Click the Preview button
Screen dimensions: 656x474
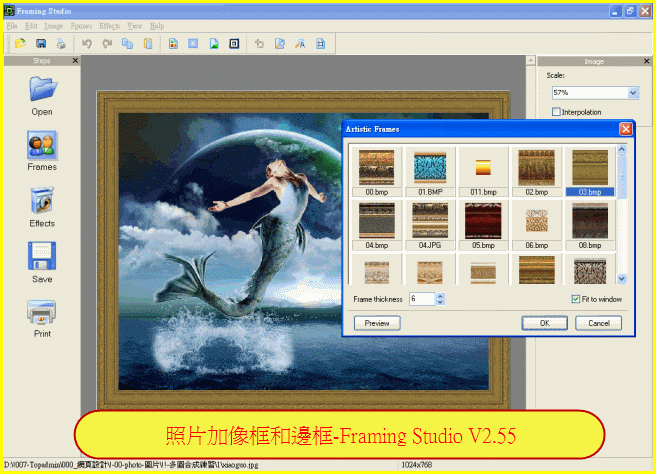(377, 323)
